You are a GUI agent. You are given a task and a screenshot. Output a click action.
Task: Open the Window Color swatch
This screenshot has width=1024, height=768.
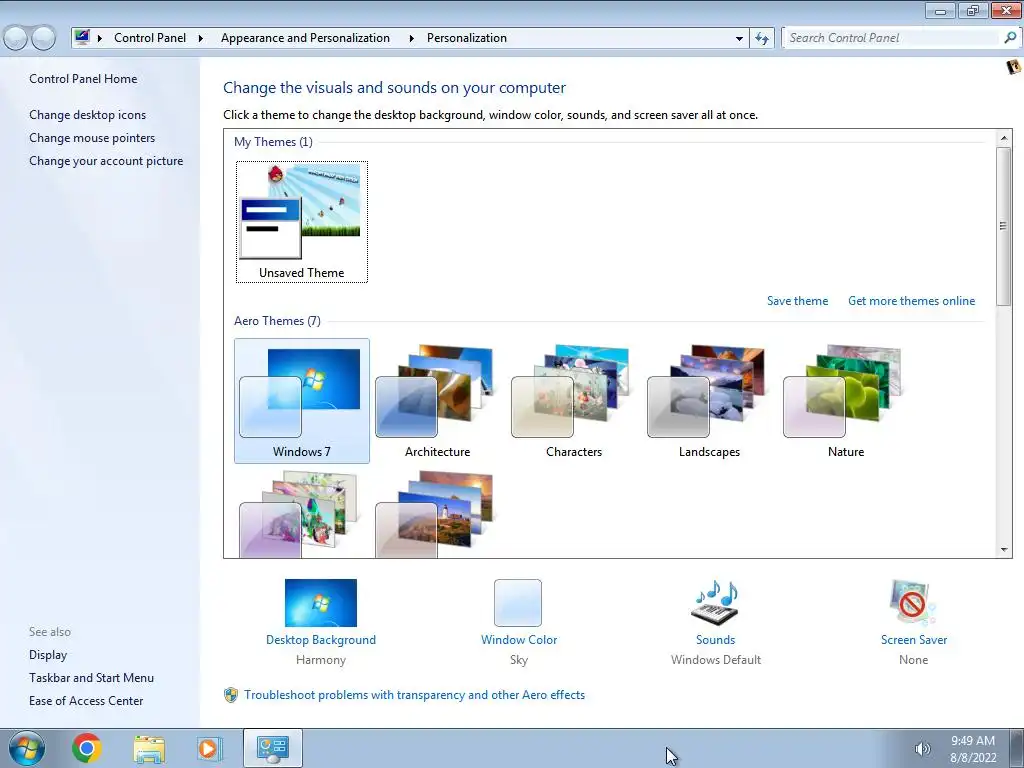518,603
